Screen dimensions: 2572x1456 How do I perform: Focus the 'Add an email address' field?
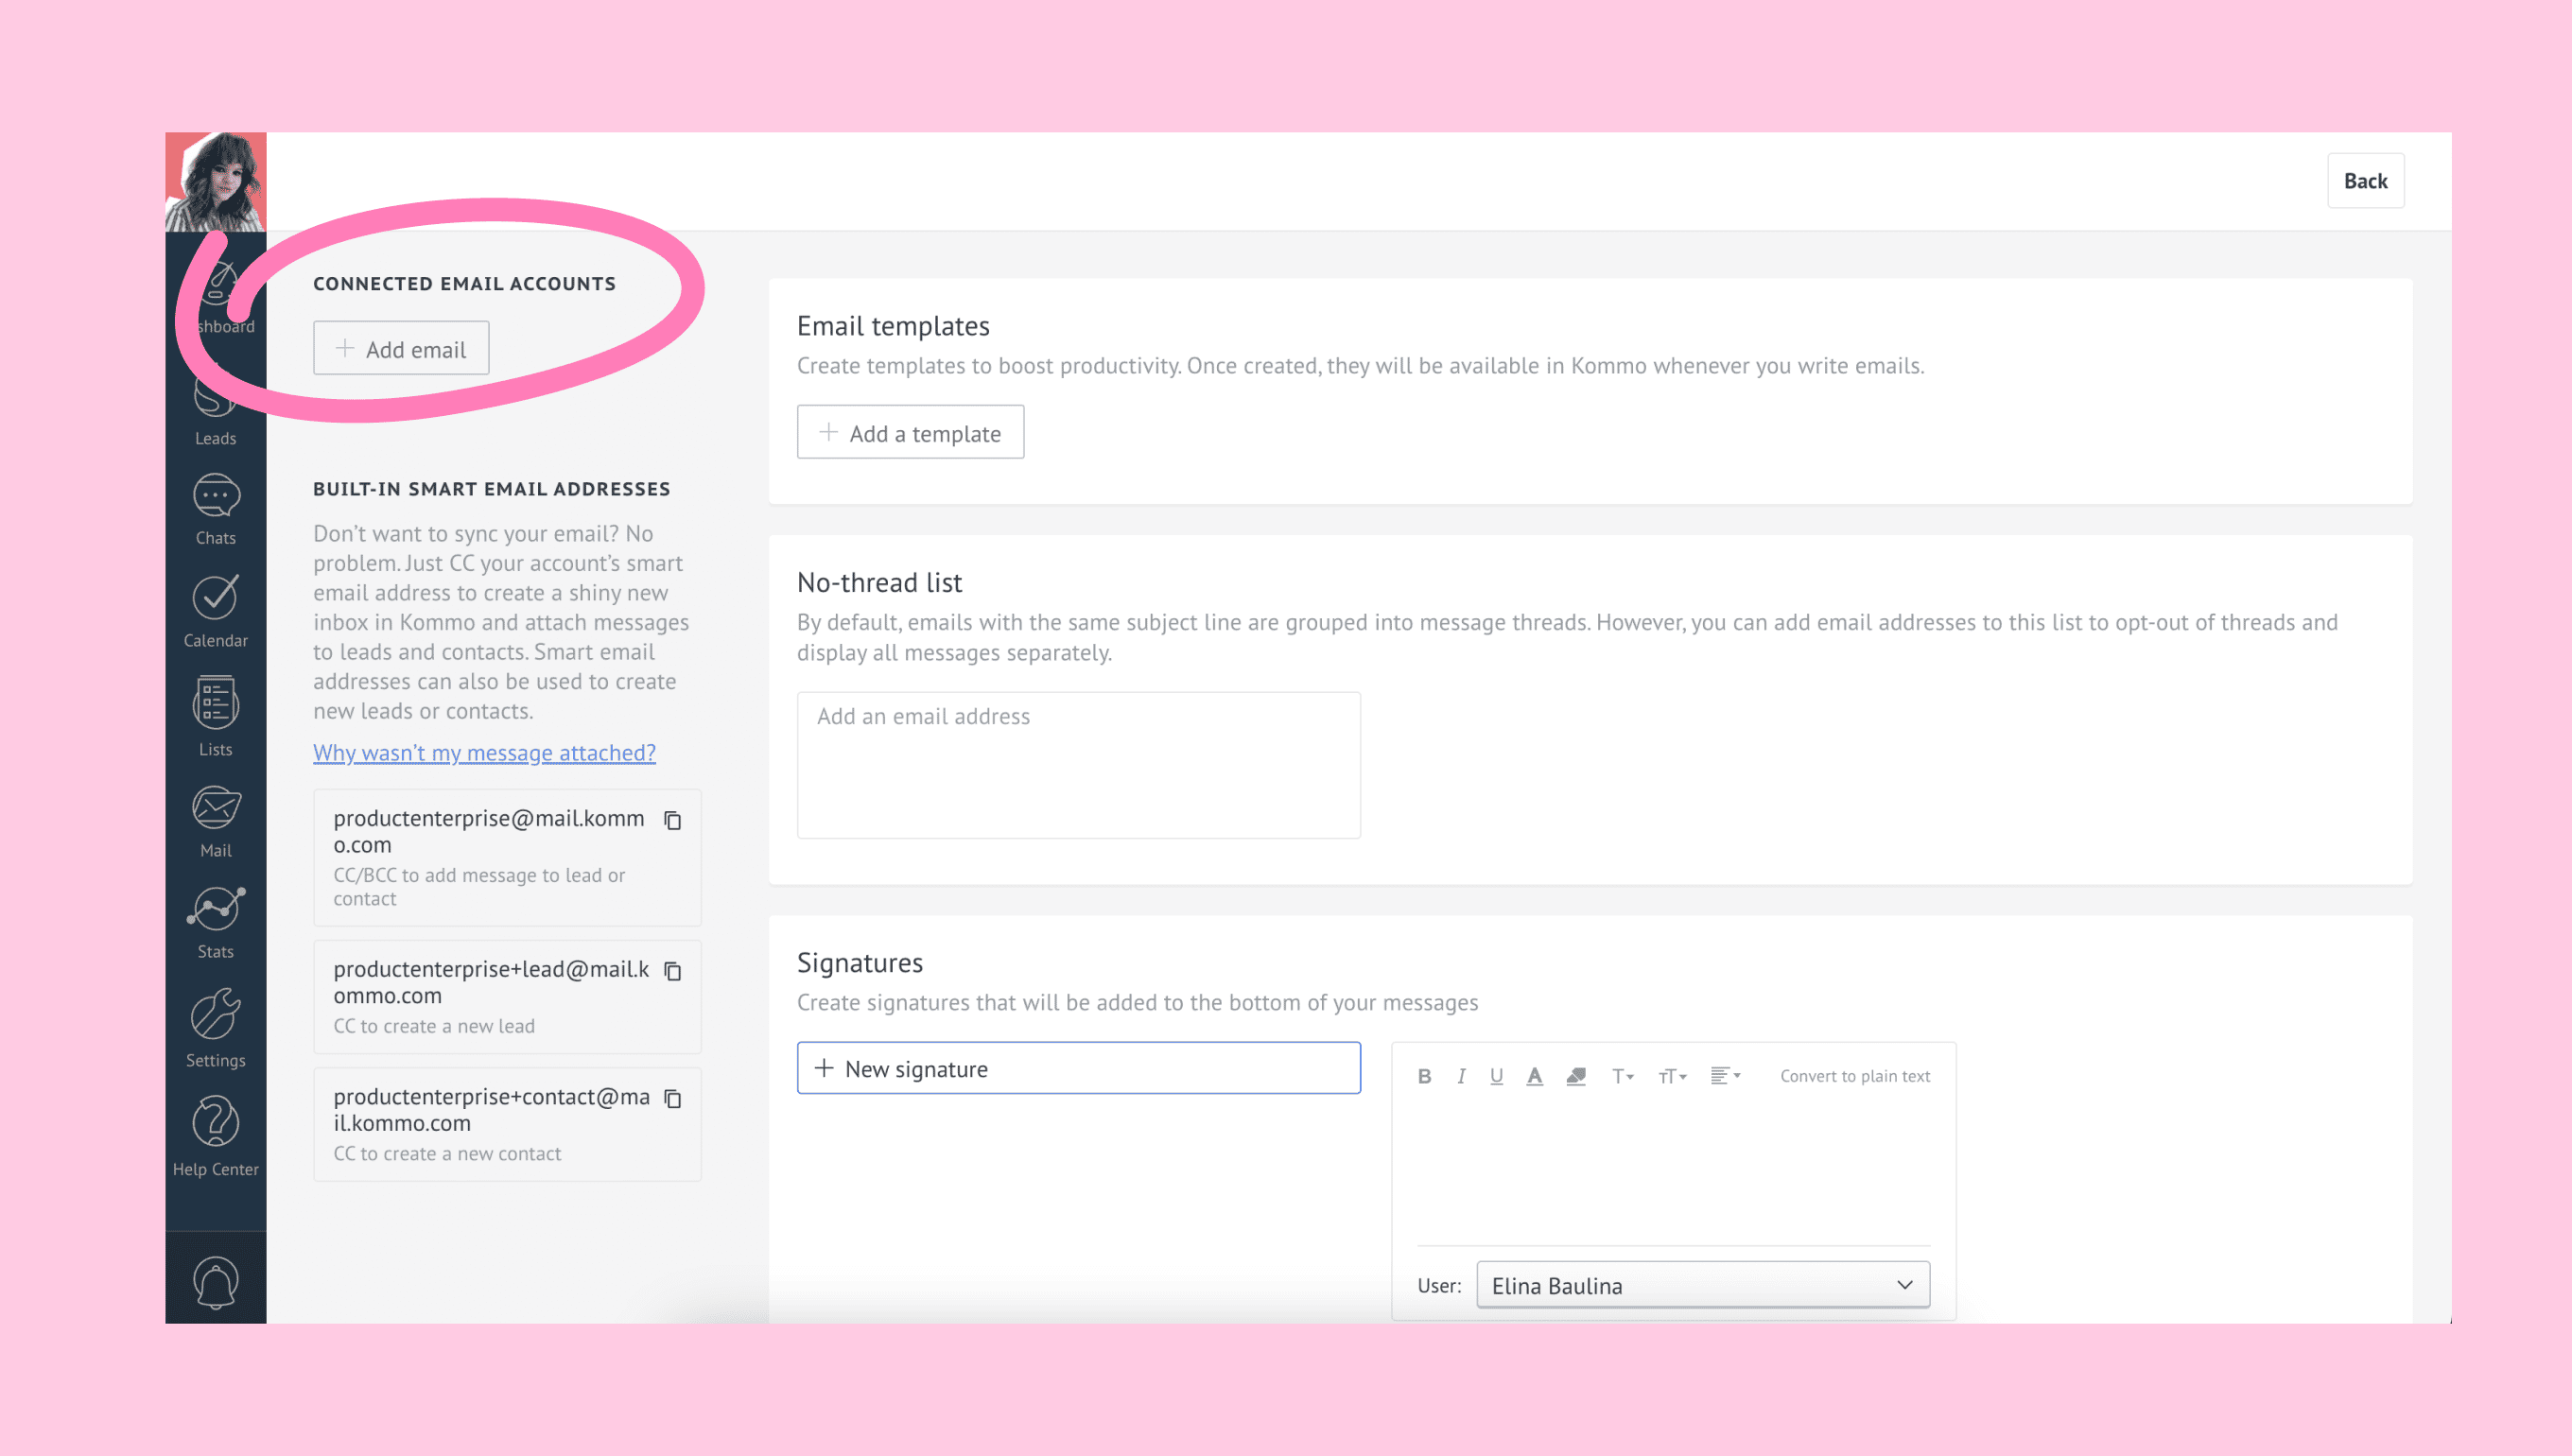1078,765
